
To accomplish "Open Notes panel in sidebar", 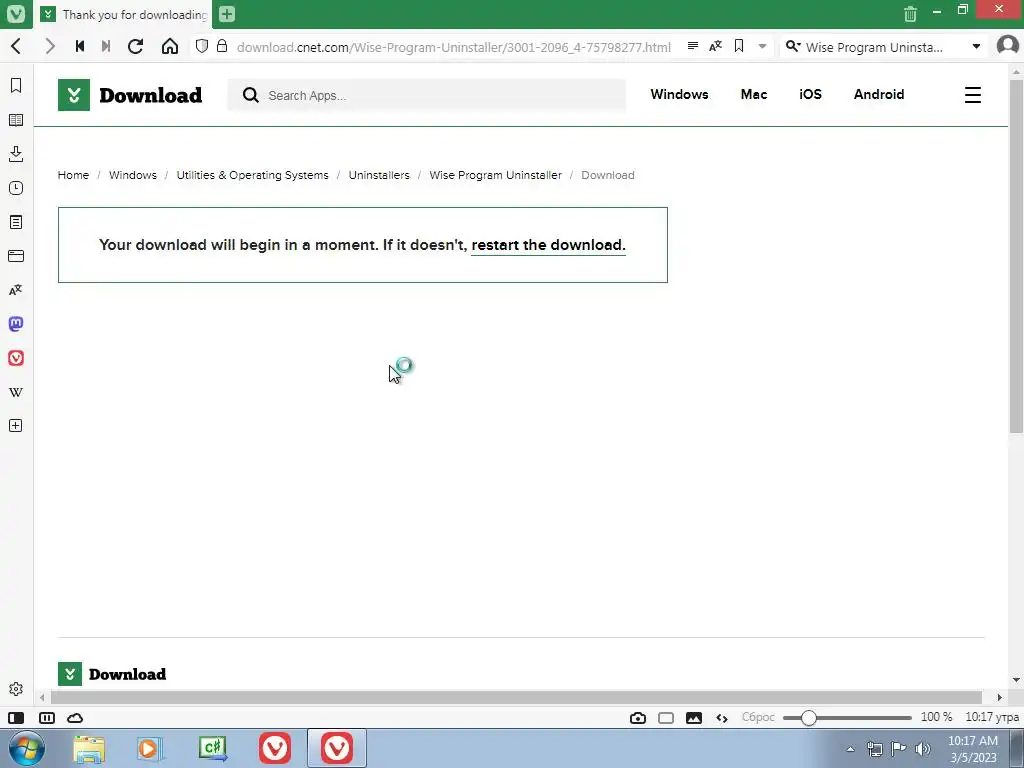I will pyautogui.click(x=16, y=222).
